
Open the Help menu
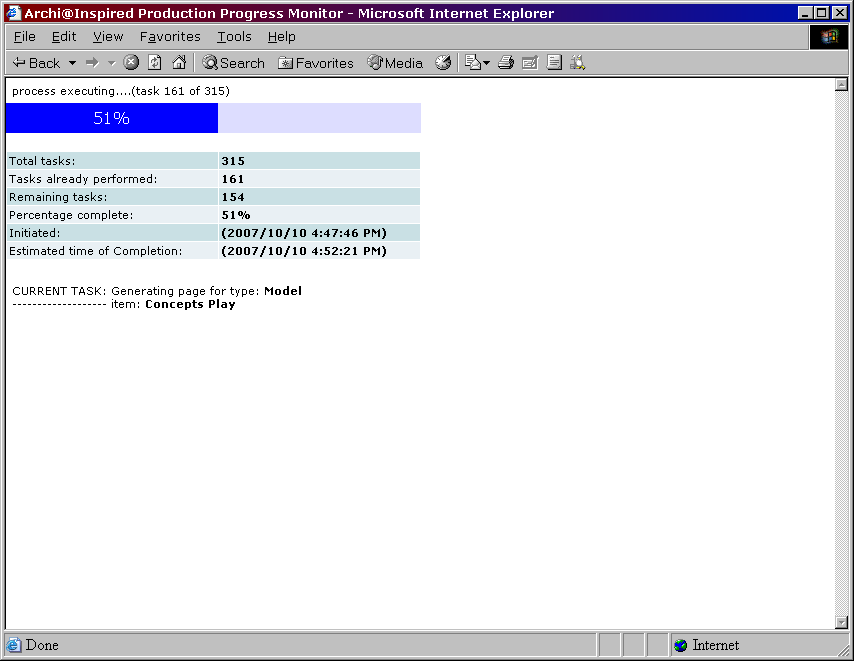pos(281,37)
